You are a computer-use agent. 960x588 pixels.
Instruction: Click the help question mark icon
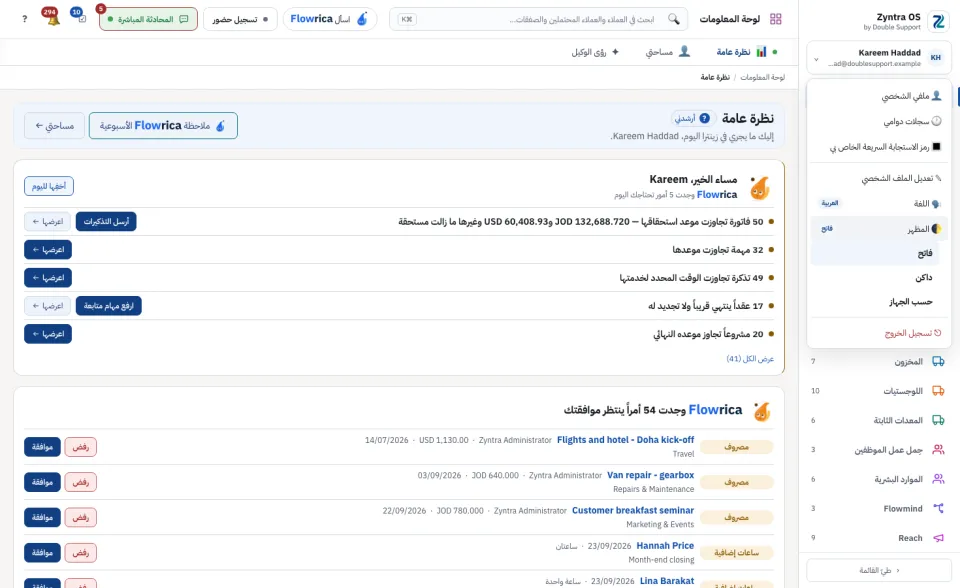click(x=24, y=19)
